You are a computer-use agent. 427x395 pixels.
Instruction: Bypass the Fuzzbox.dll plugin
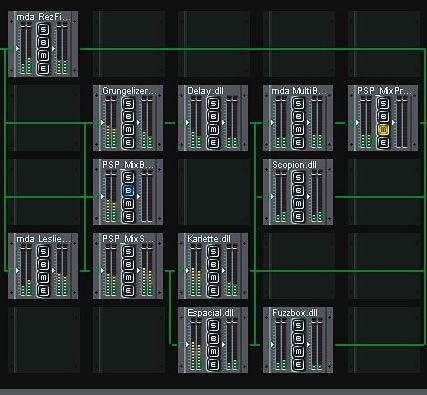click(x=298, y=339)
